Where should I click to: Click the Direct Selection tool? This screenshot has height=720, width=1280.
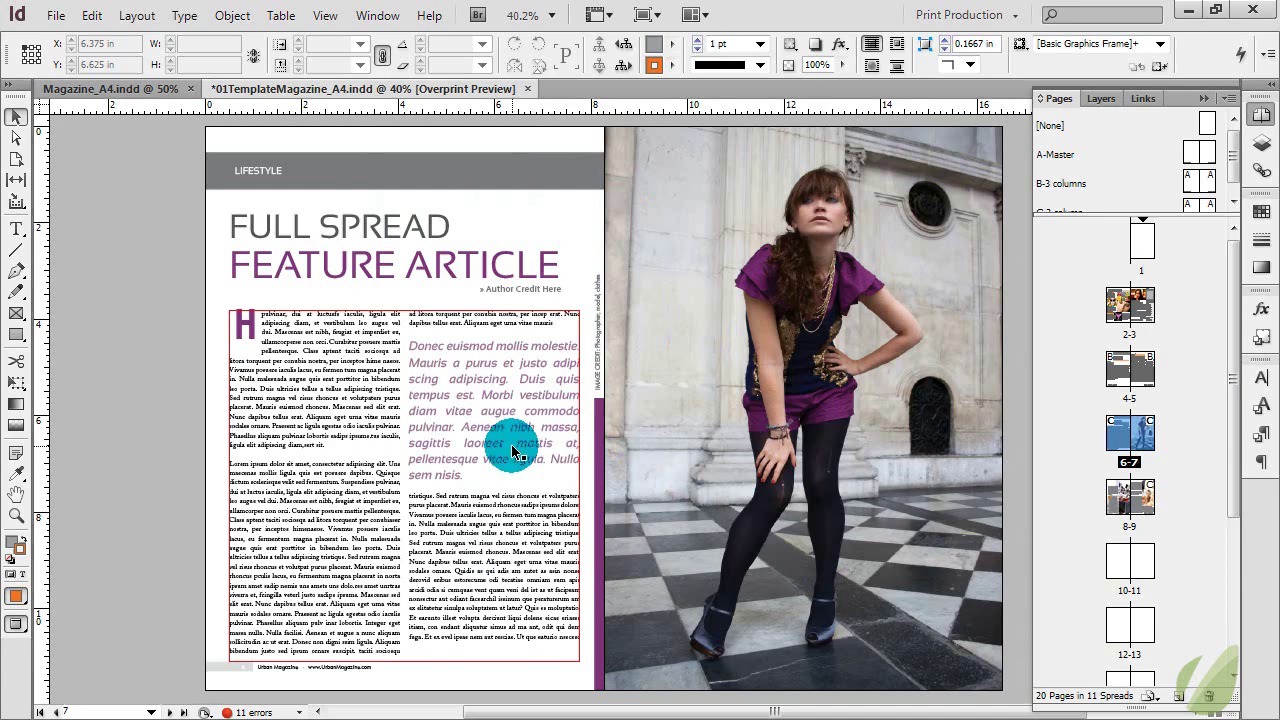[x=16, y=138]
